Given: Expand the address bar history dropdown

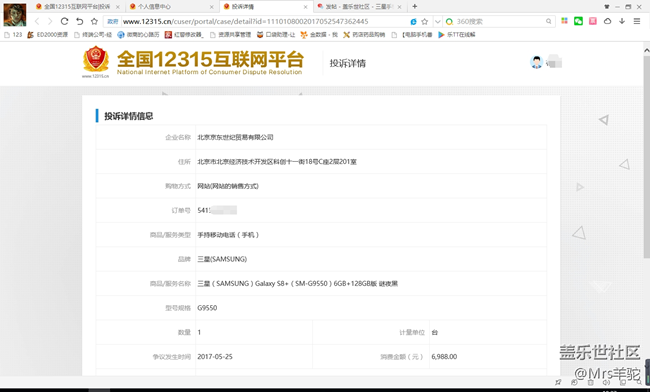Looking at the screenshot, I should tap(437, 22).
